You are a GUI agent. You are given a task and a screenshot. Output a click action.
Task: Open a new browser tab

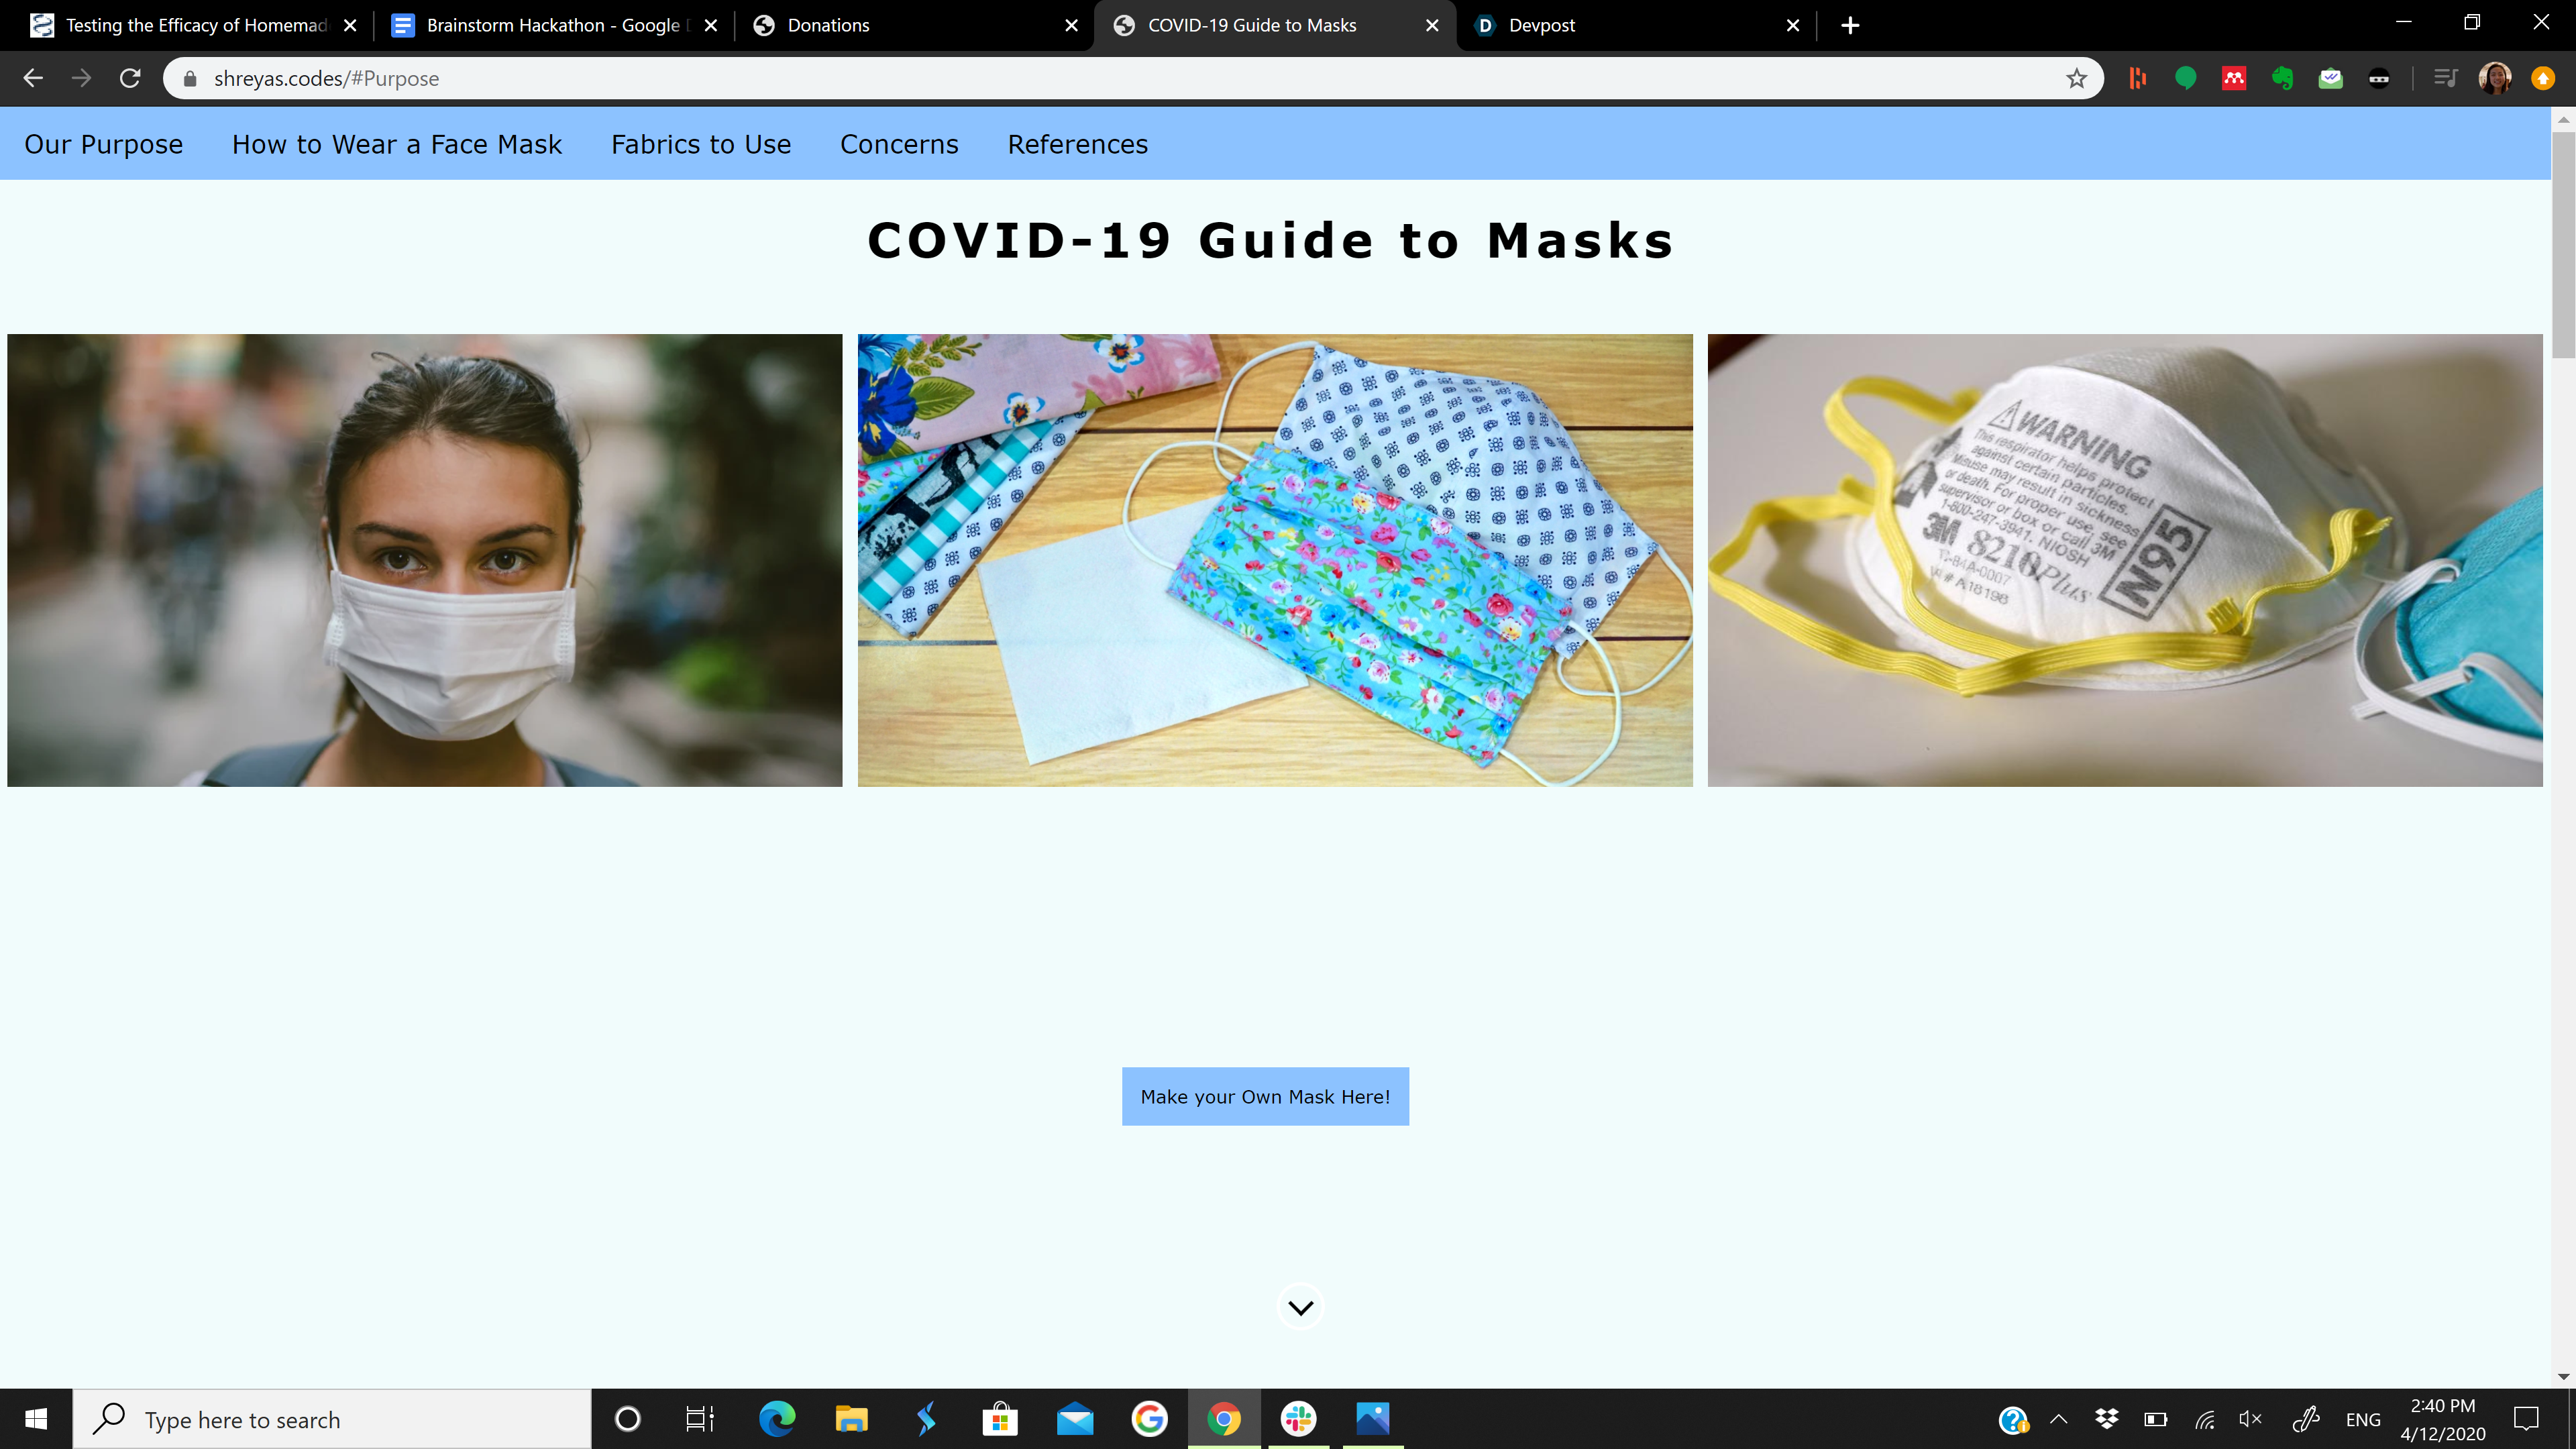tap(1850, 26)
